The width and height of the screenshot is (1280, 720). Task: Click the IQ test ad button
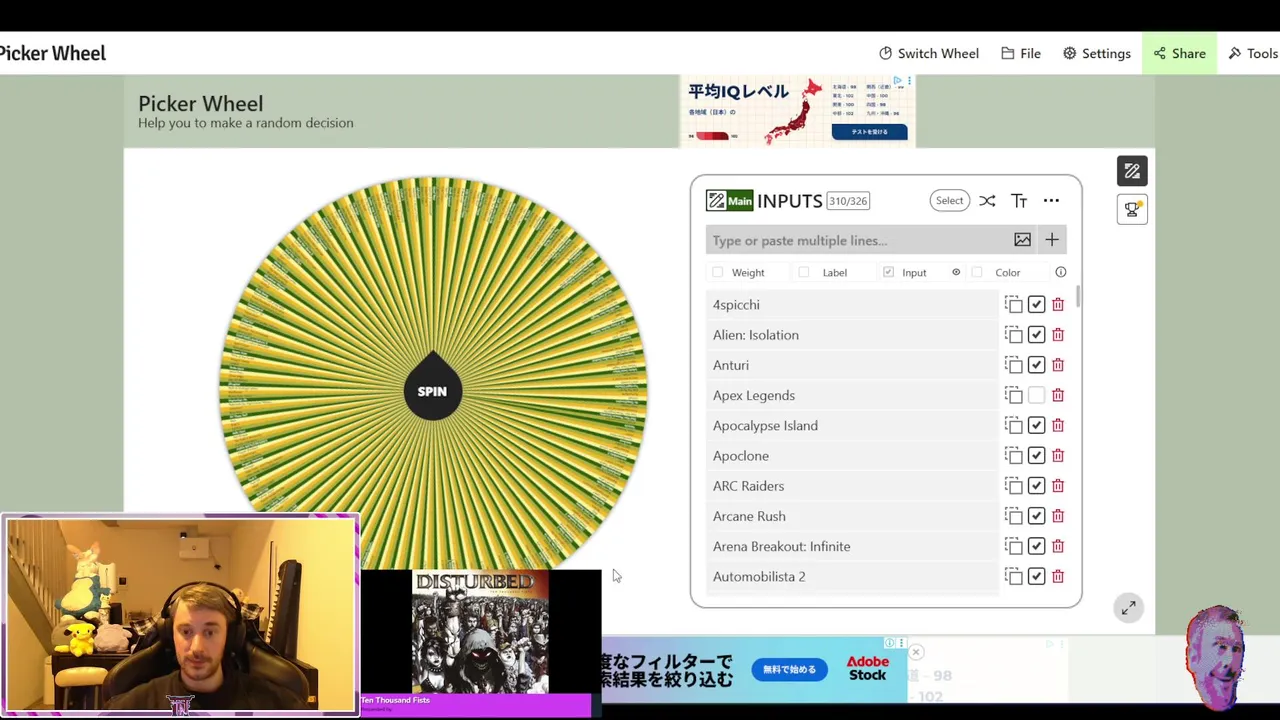point(869,131)
